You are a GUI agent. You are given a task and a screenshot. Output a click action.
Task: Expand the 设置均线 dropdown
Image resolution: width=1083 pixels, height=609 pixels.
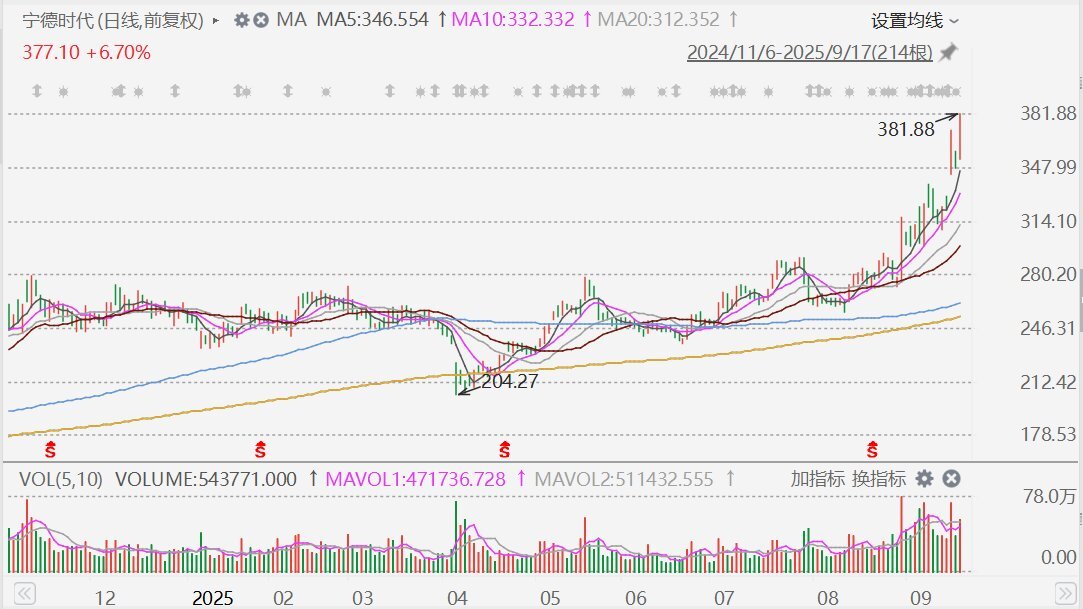tap(914, 20)
